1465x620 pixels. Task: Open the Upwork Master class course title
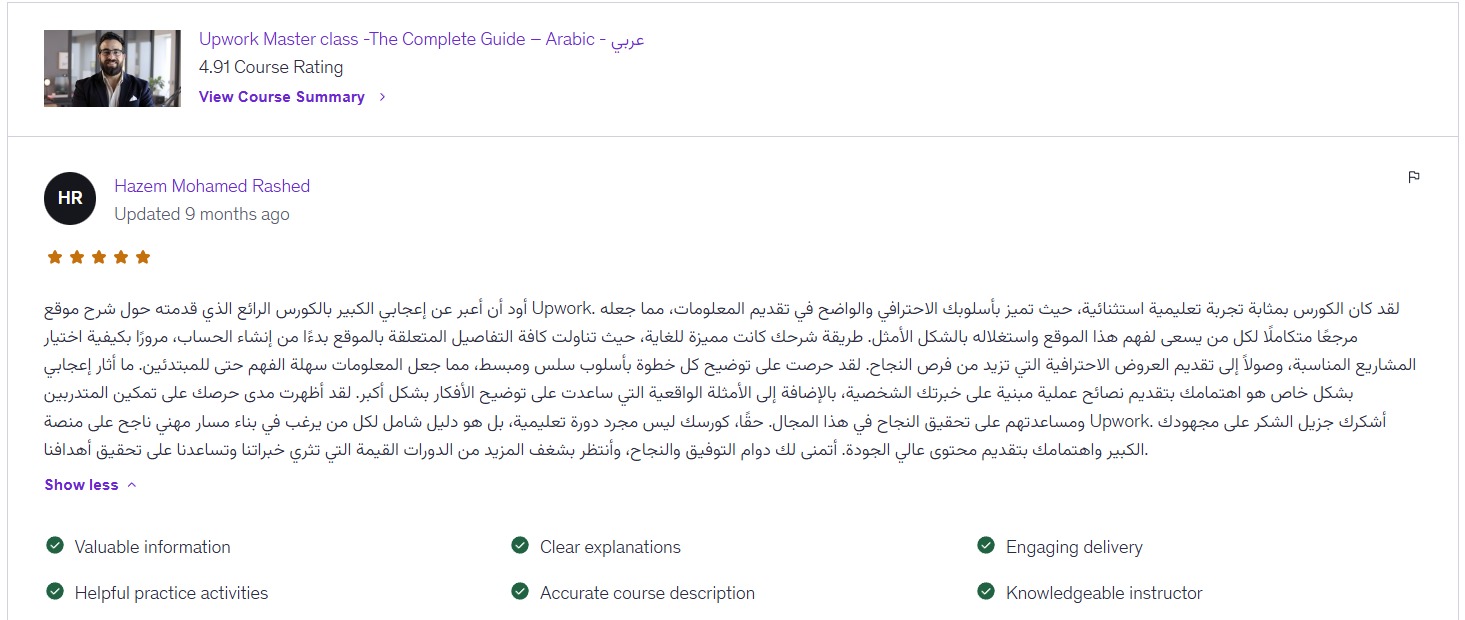421,40
